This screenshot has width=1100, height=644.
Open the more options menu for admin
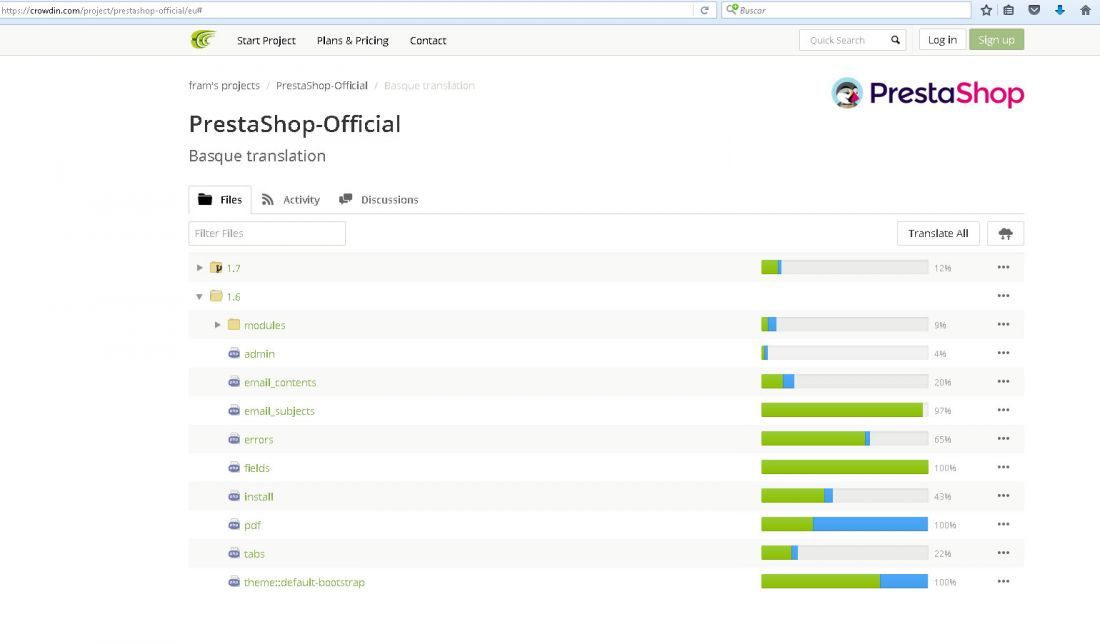[1003, 353]
